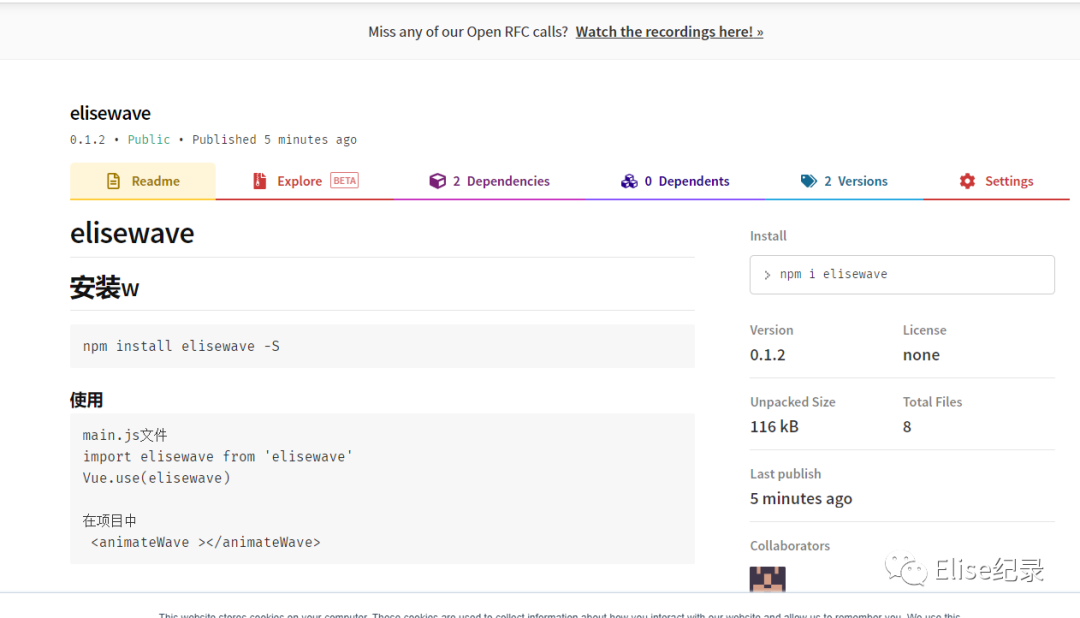Viewport: 1080px width, 618px height.
Task: Click the 'Collaborators' heading
Action: coord(790,546)
